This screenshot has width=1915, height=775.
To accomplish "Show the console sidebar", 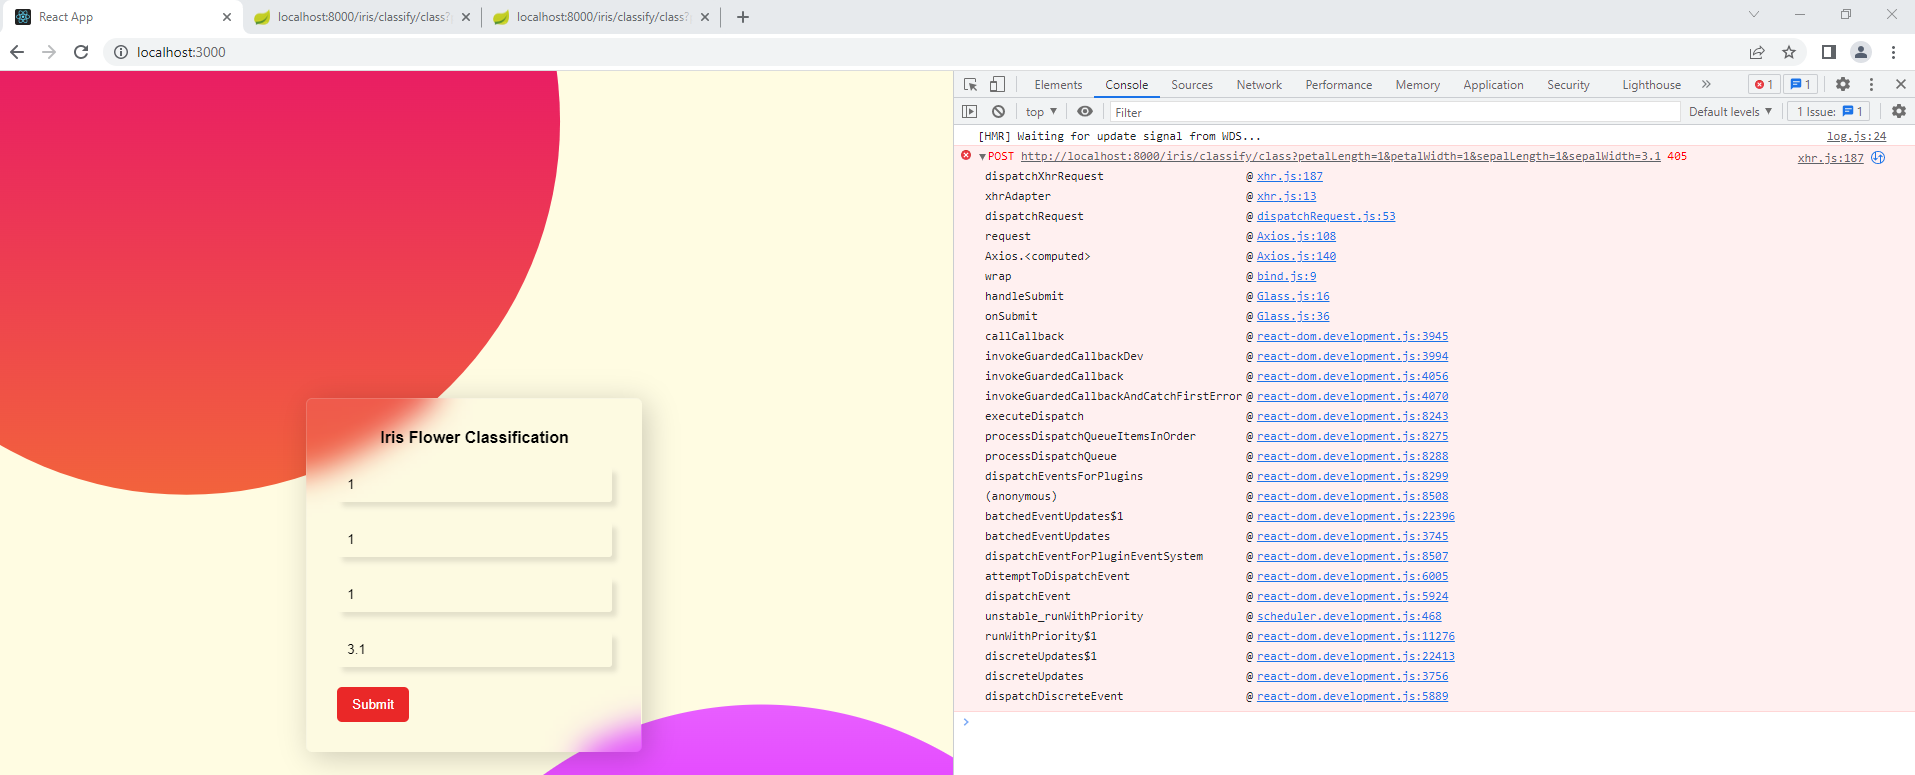I will pyautogui.click(x=970, y=112).
